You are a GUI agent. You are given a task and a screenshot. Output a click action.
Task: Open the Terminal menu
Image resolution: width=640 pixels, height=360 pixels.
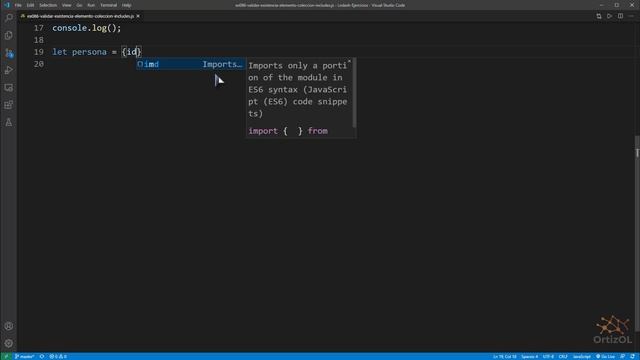coord(109,5)
